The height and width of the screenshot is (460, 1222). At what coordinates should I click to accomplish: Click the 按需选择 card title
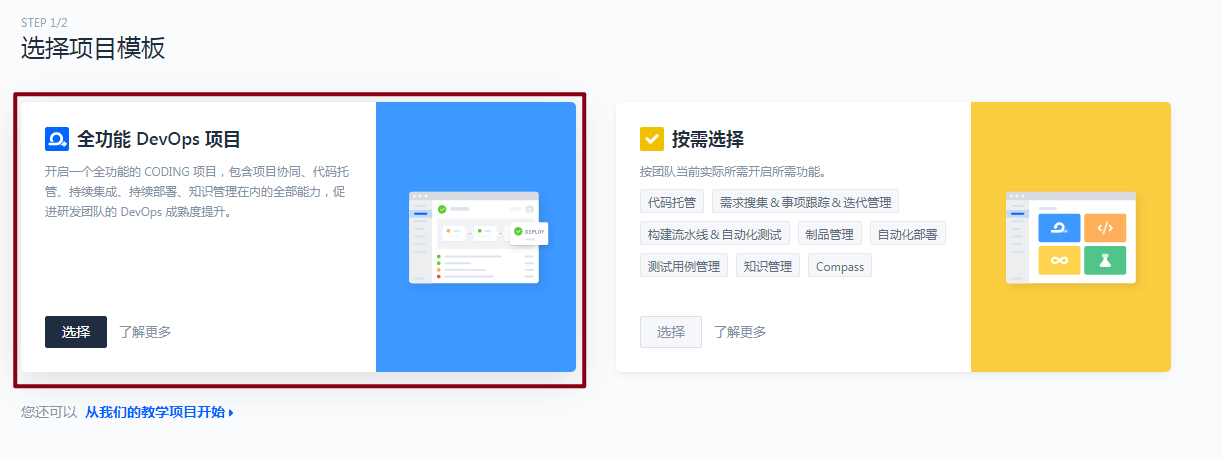(708, 139)
